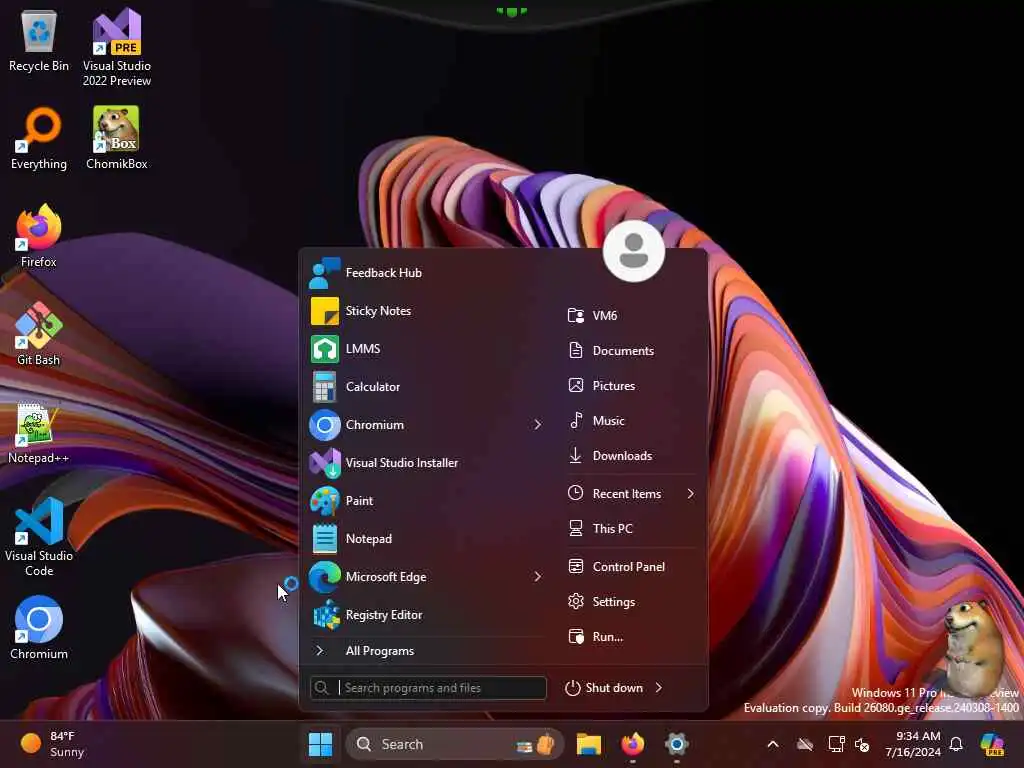Select Visual Studio 2022 Preview desktop icon
Image resolution: width=1024 pixels, height=768 pixels.
(x=117, y=47)
